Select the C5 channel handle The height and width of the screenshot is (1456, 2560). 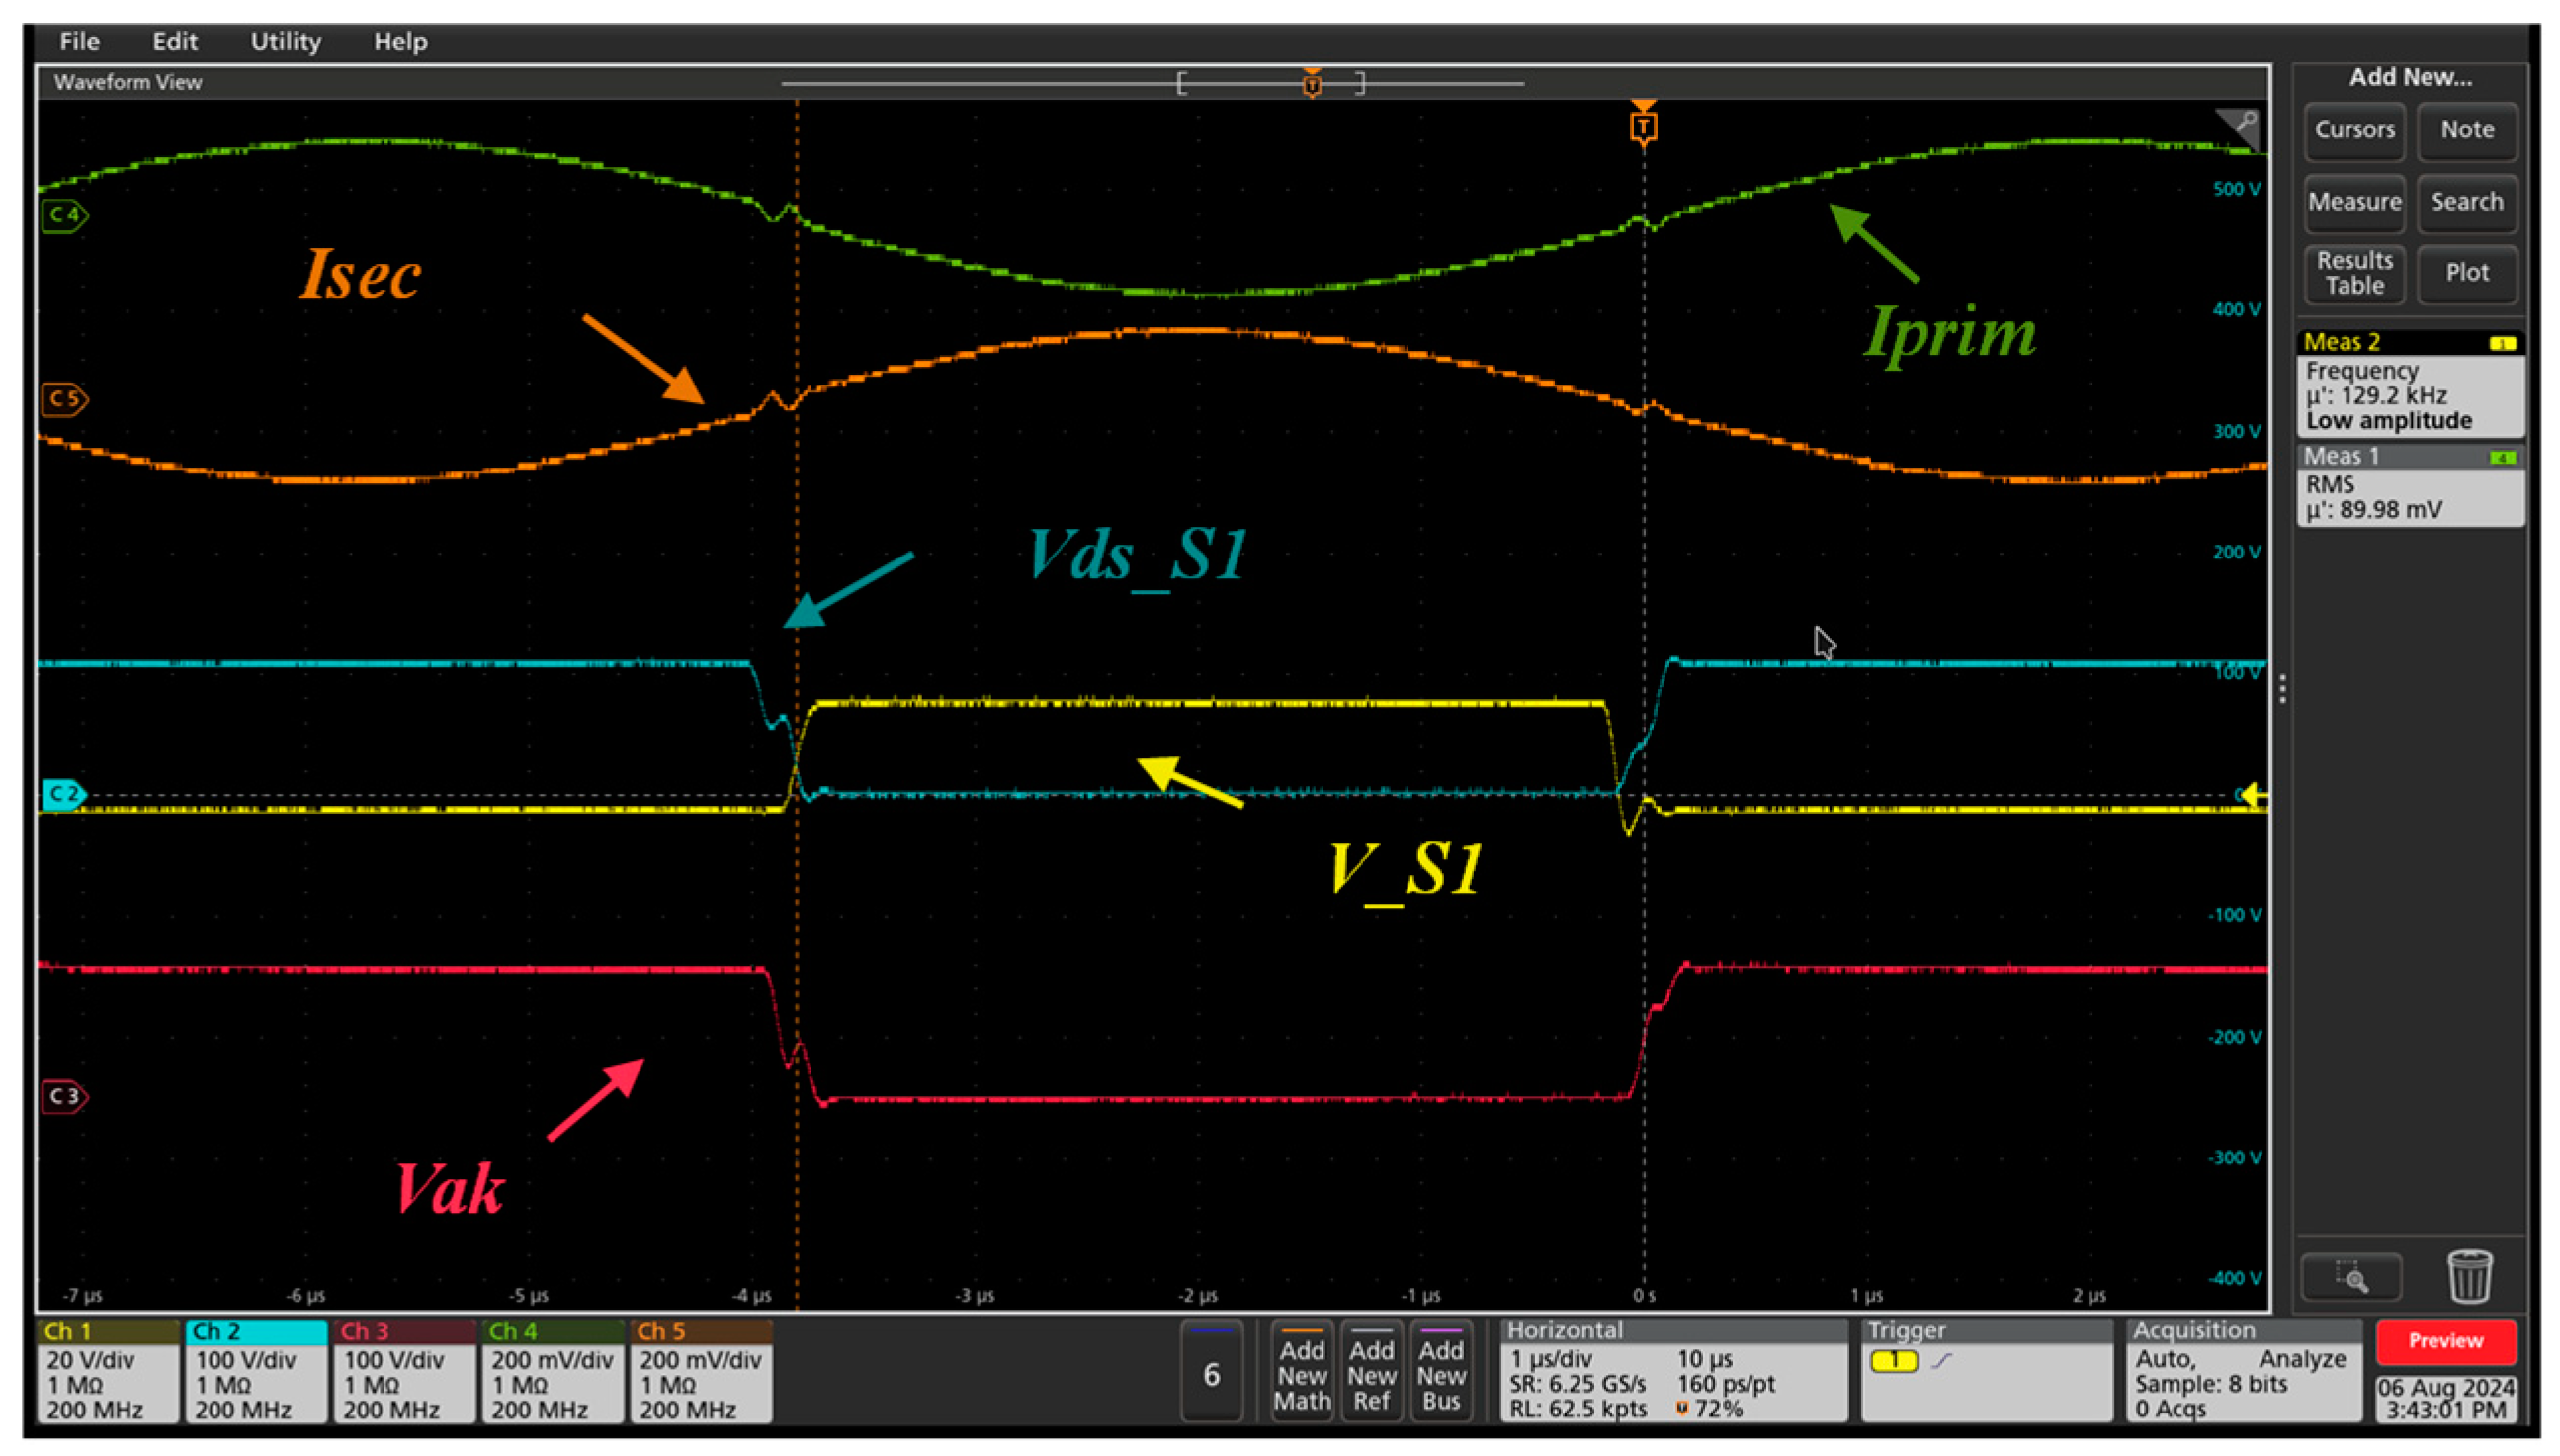pos(64,399)
